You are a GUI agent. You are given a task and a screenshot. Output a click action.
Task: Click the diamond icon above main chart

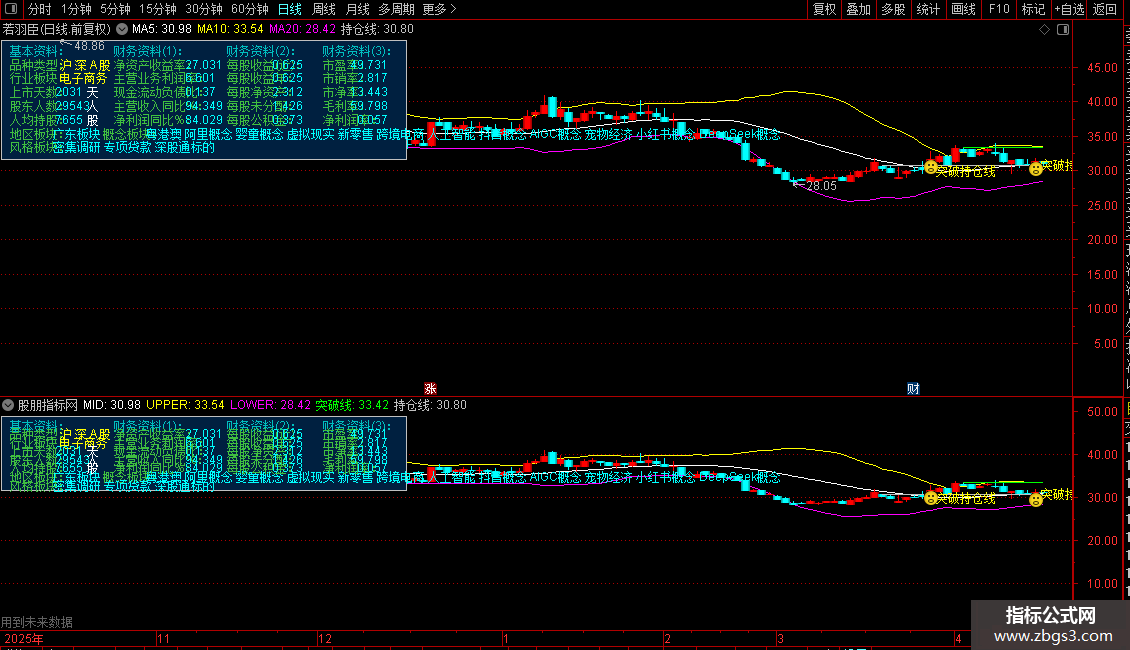pos(1044,30)
